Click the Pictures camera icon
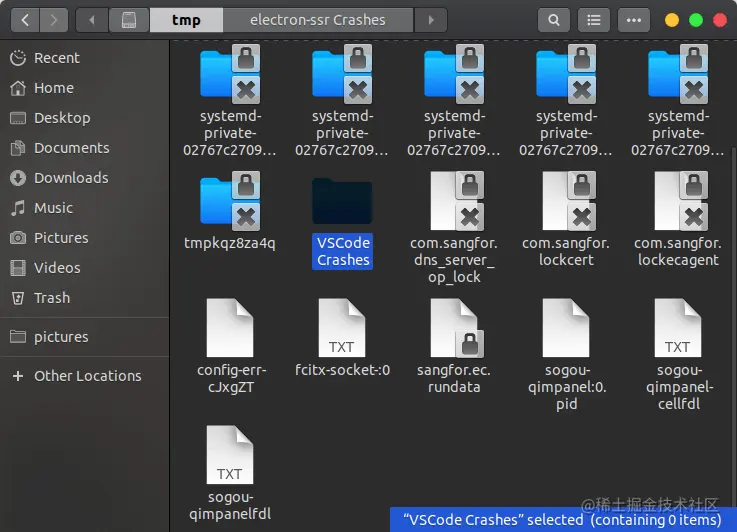This screenshot has width=737, height=532. coord(18,238)
